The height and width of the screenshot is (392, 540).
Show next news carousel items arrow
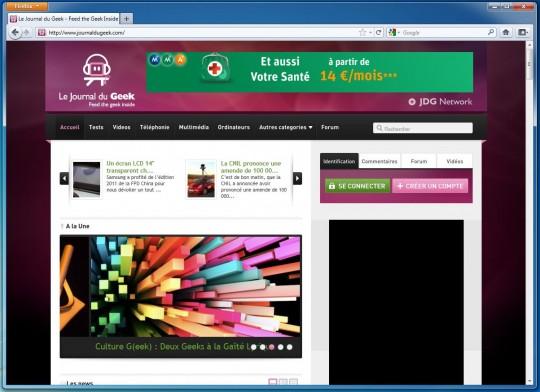coord(298,178)
